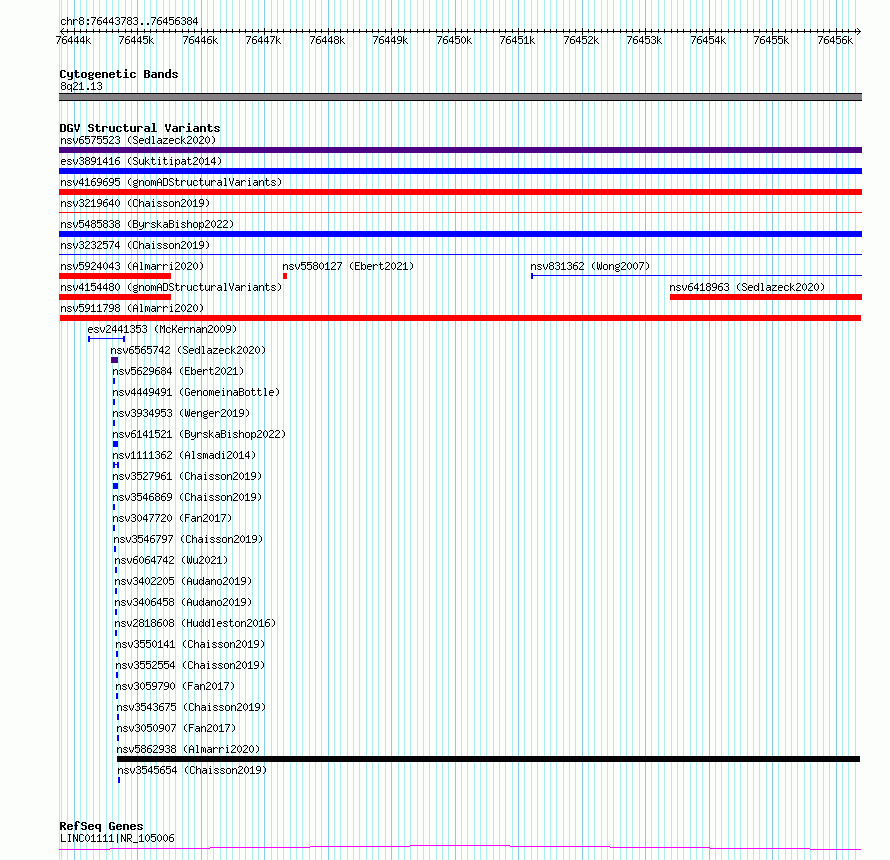
Task: Click the 76456k ruler tick label
Action: click(834, 40)
